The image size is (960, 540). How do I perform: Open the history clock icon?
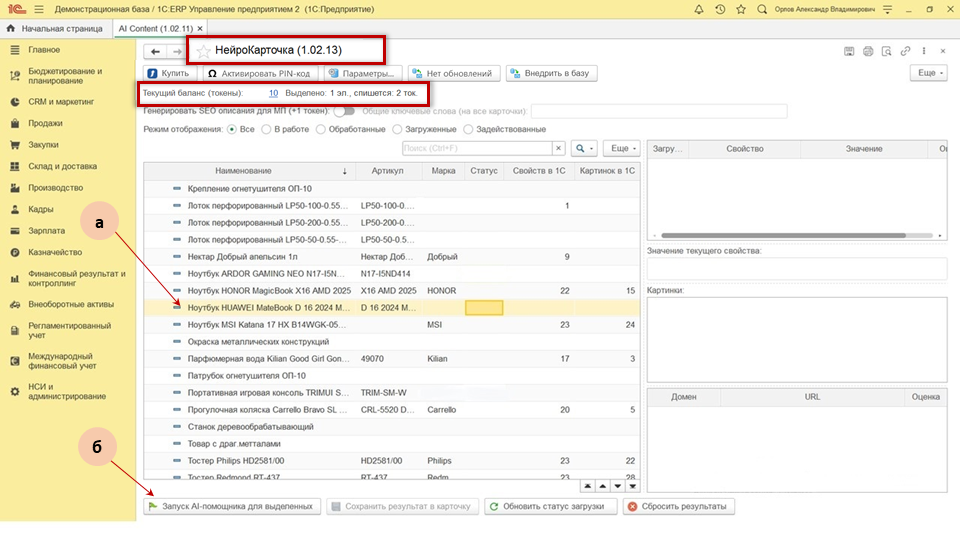point(720,9)
